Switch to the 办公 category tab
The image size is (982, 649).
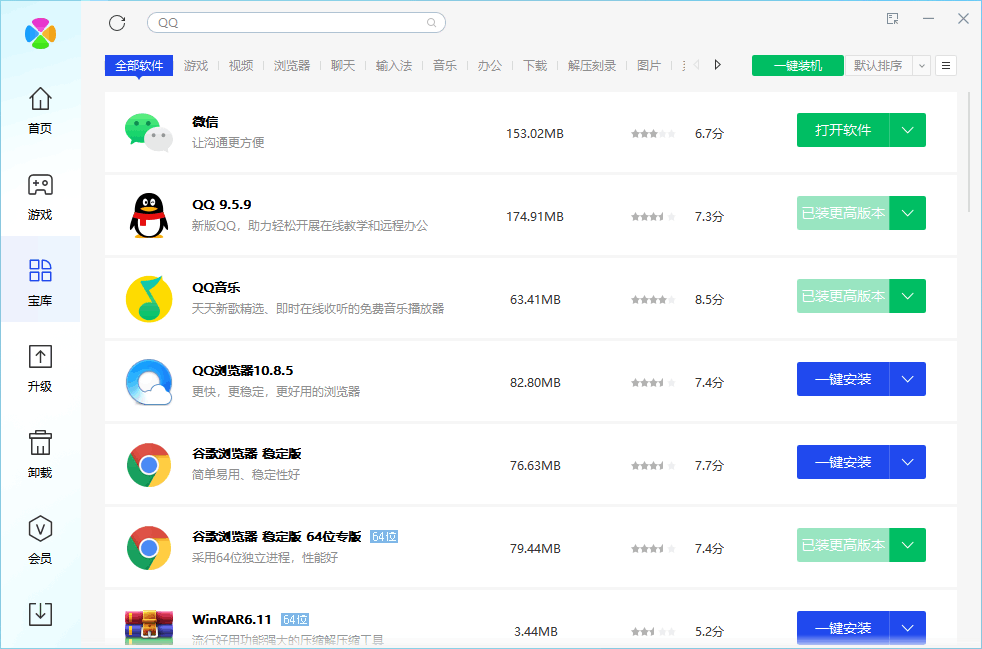click(x=490, y=65)
